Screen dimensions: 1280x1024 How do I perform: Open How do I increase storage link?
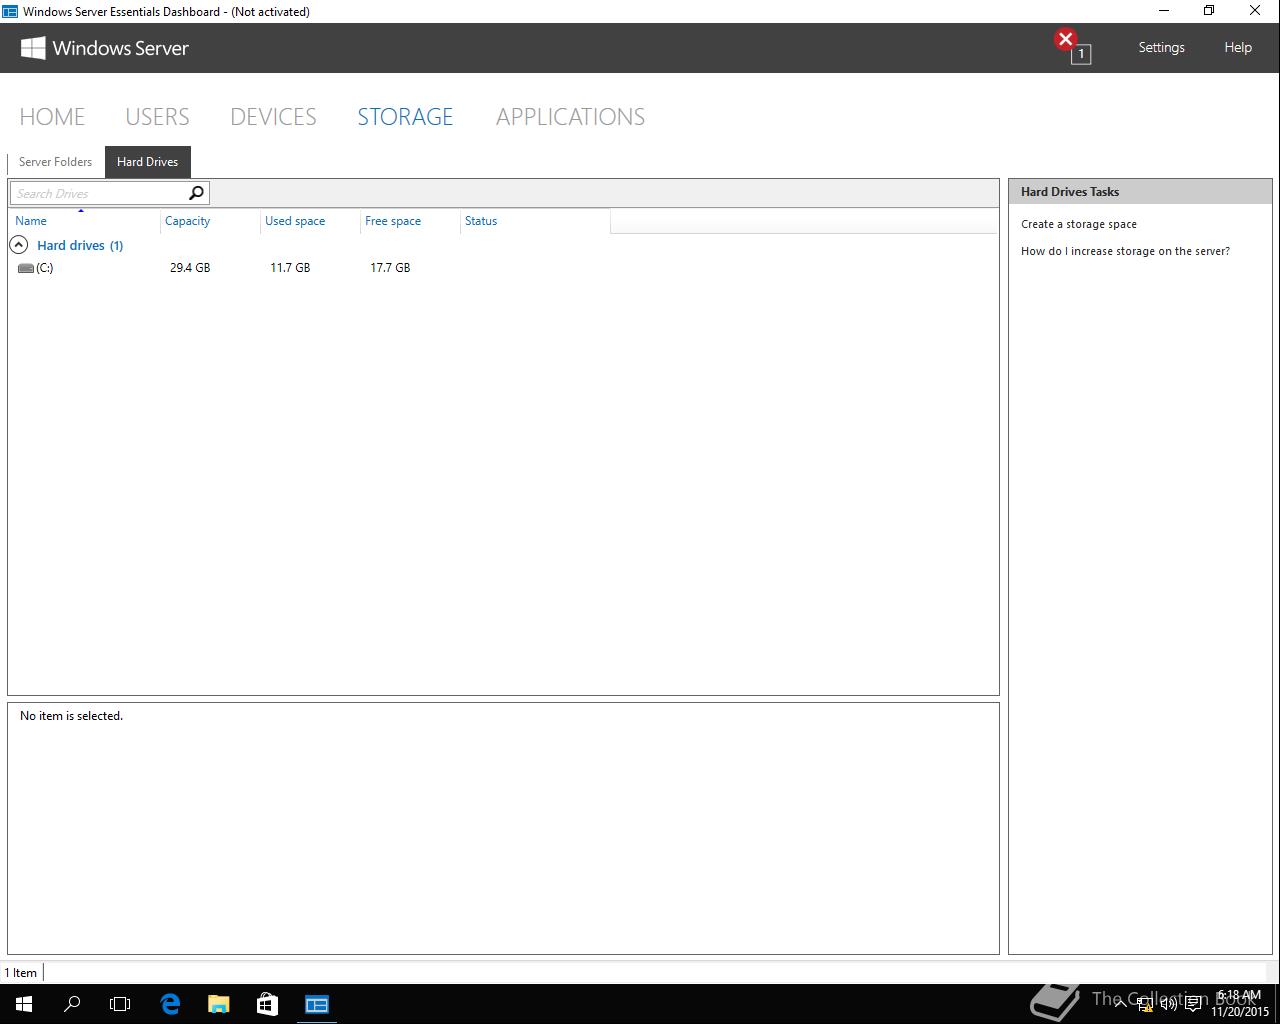(x=1125, y=251)
